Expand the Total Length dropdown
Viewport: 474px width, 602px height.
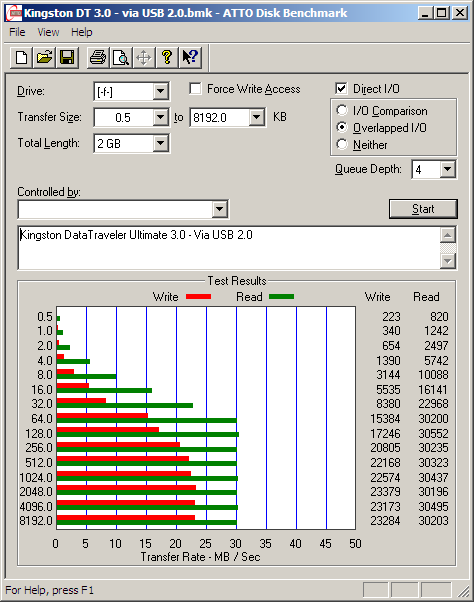160,143
